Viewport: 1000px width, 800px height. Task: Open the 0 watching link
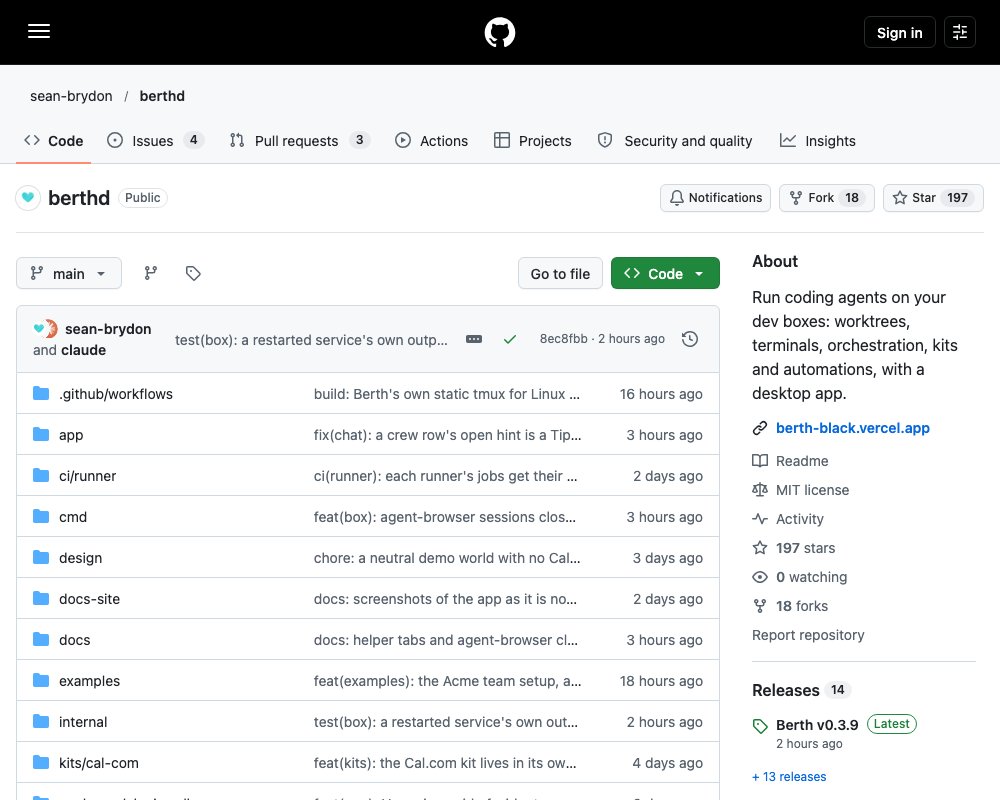(x=811, y=577)
